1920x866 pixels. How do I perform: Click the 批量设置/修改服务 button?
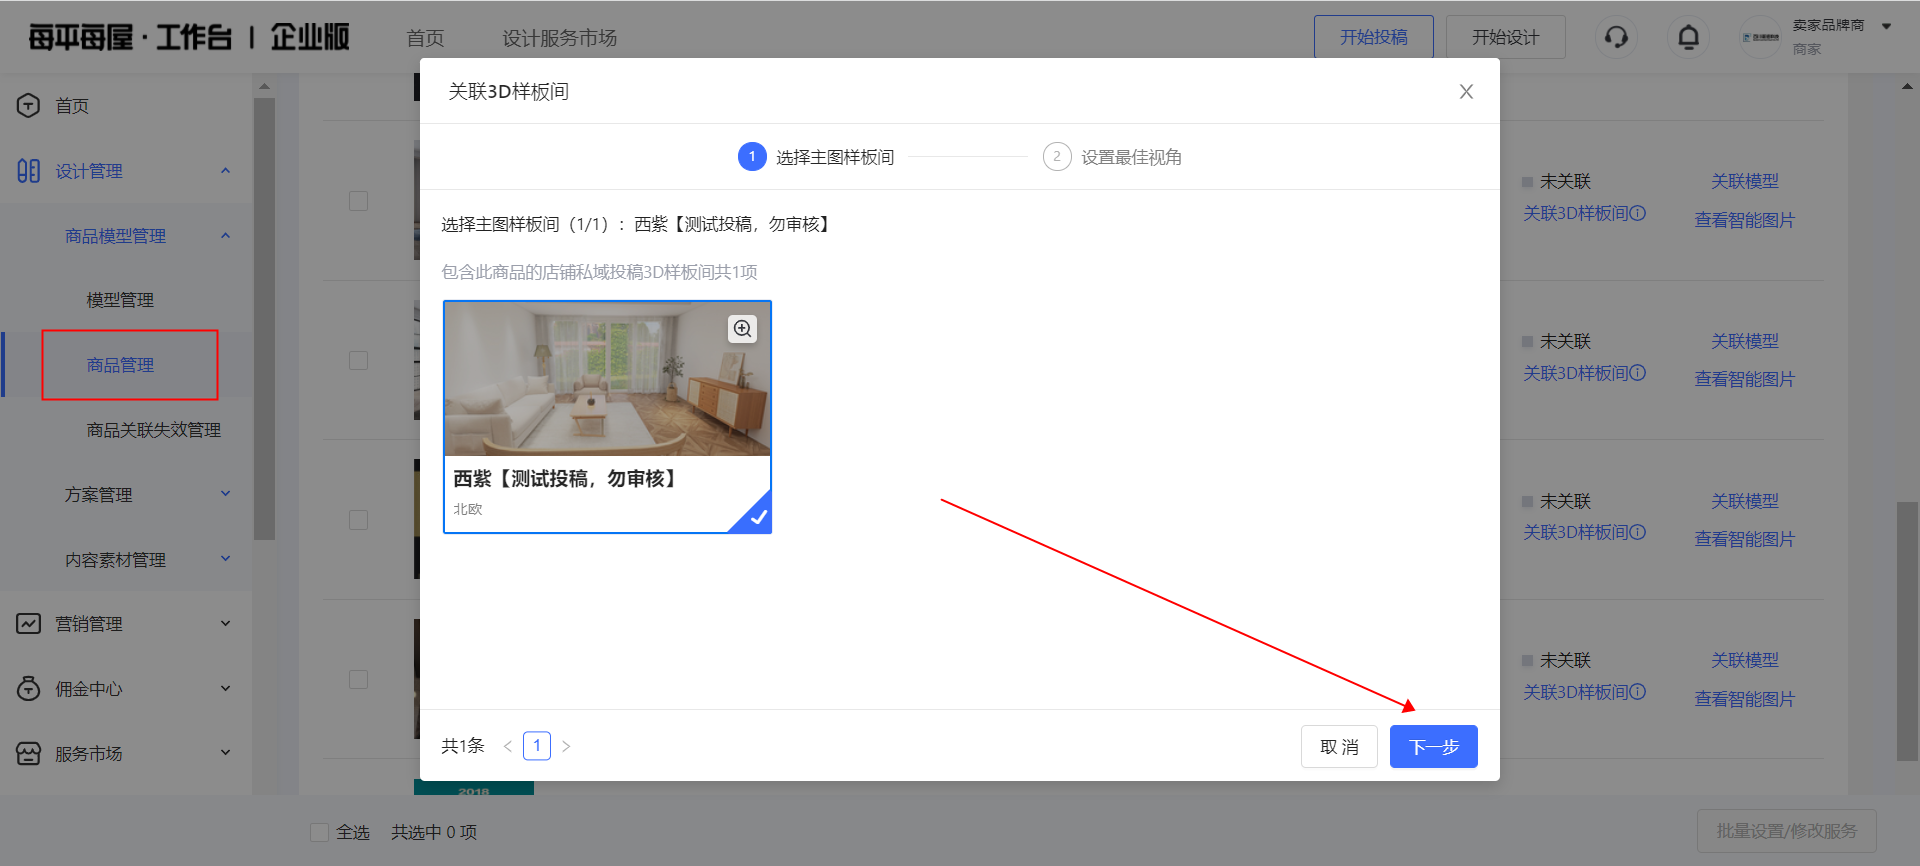(x=1787, y=831)
